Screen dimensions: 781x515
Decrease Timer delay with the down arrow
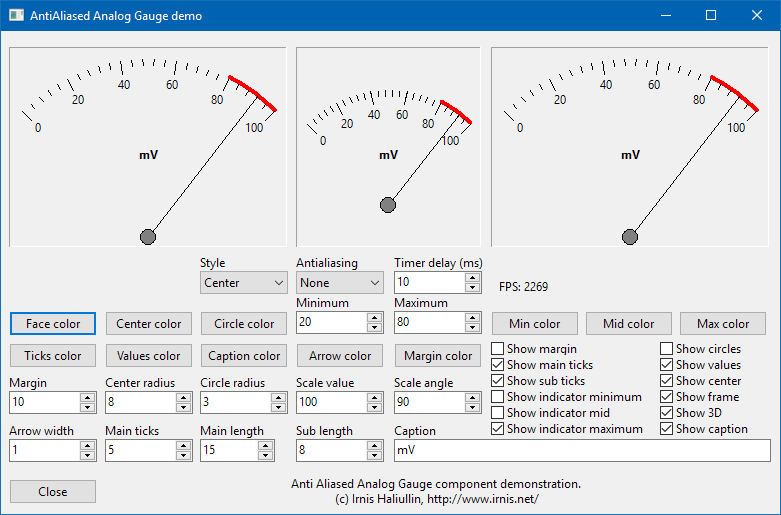click(x=472, y=287)
